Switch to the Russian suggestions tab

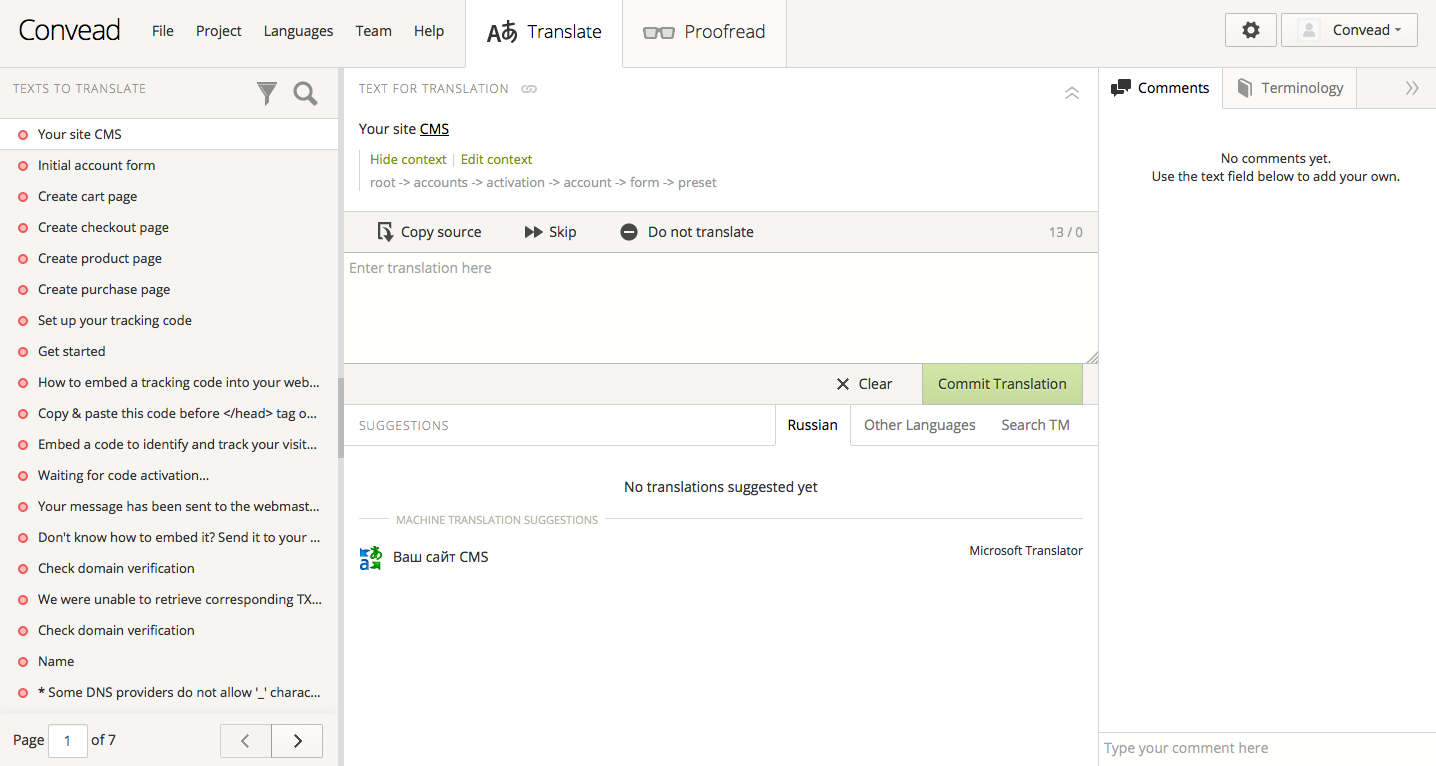(x=812, y=425)
